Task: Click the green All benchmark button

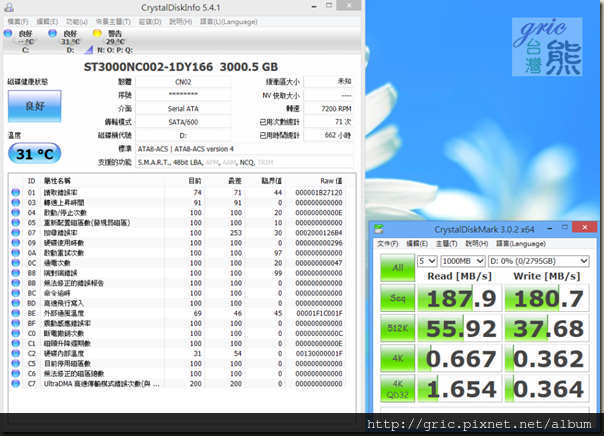Action: click(x=398, y=268)
